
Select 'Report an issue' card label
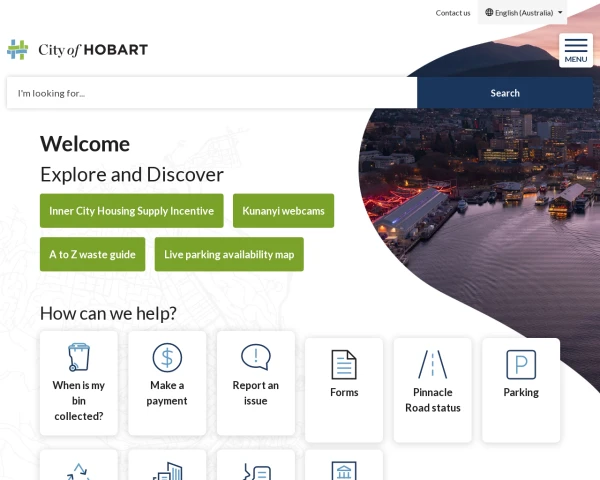coord(256,393)
